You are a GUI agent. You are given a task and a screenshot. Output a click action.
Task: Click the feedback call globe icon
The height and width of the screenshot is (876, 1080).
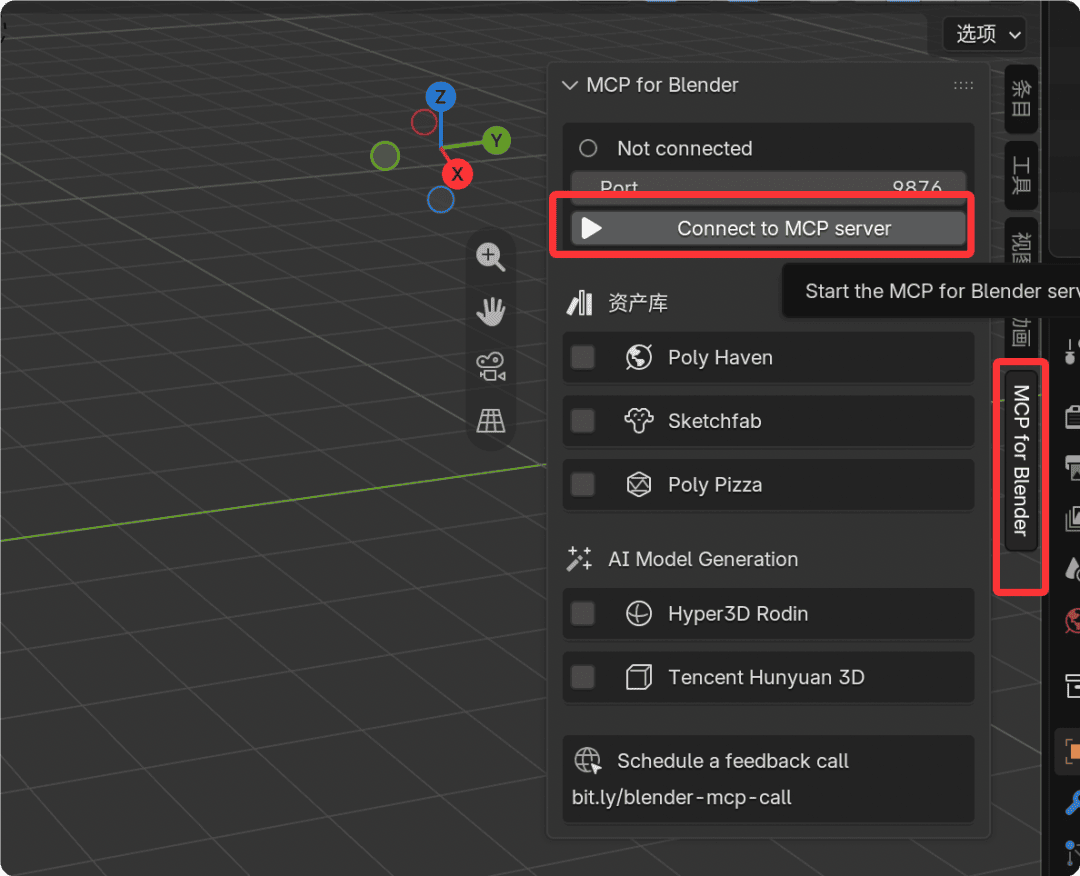tap(588, 761)
